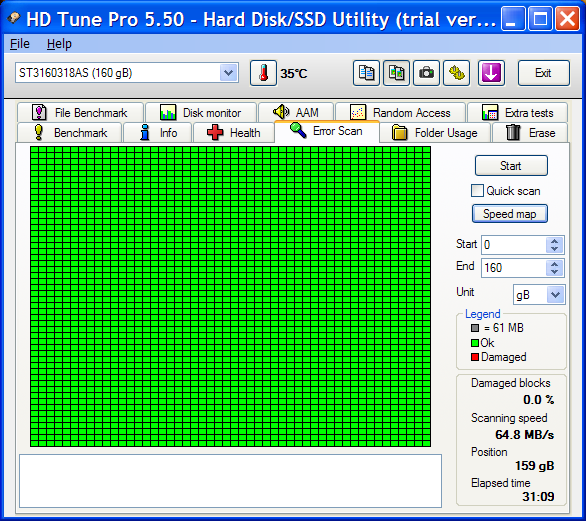Switch to the Erase tab
The image size is (586, 521).
coord(530,133)
